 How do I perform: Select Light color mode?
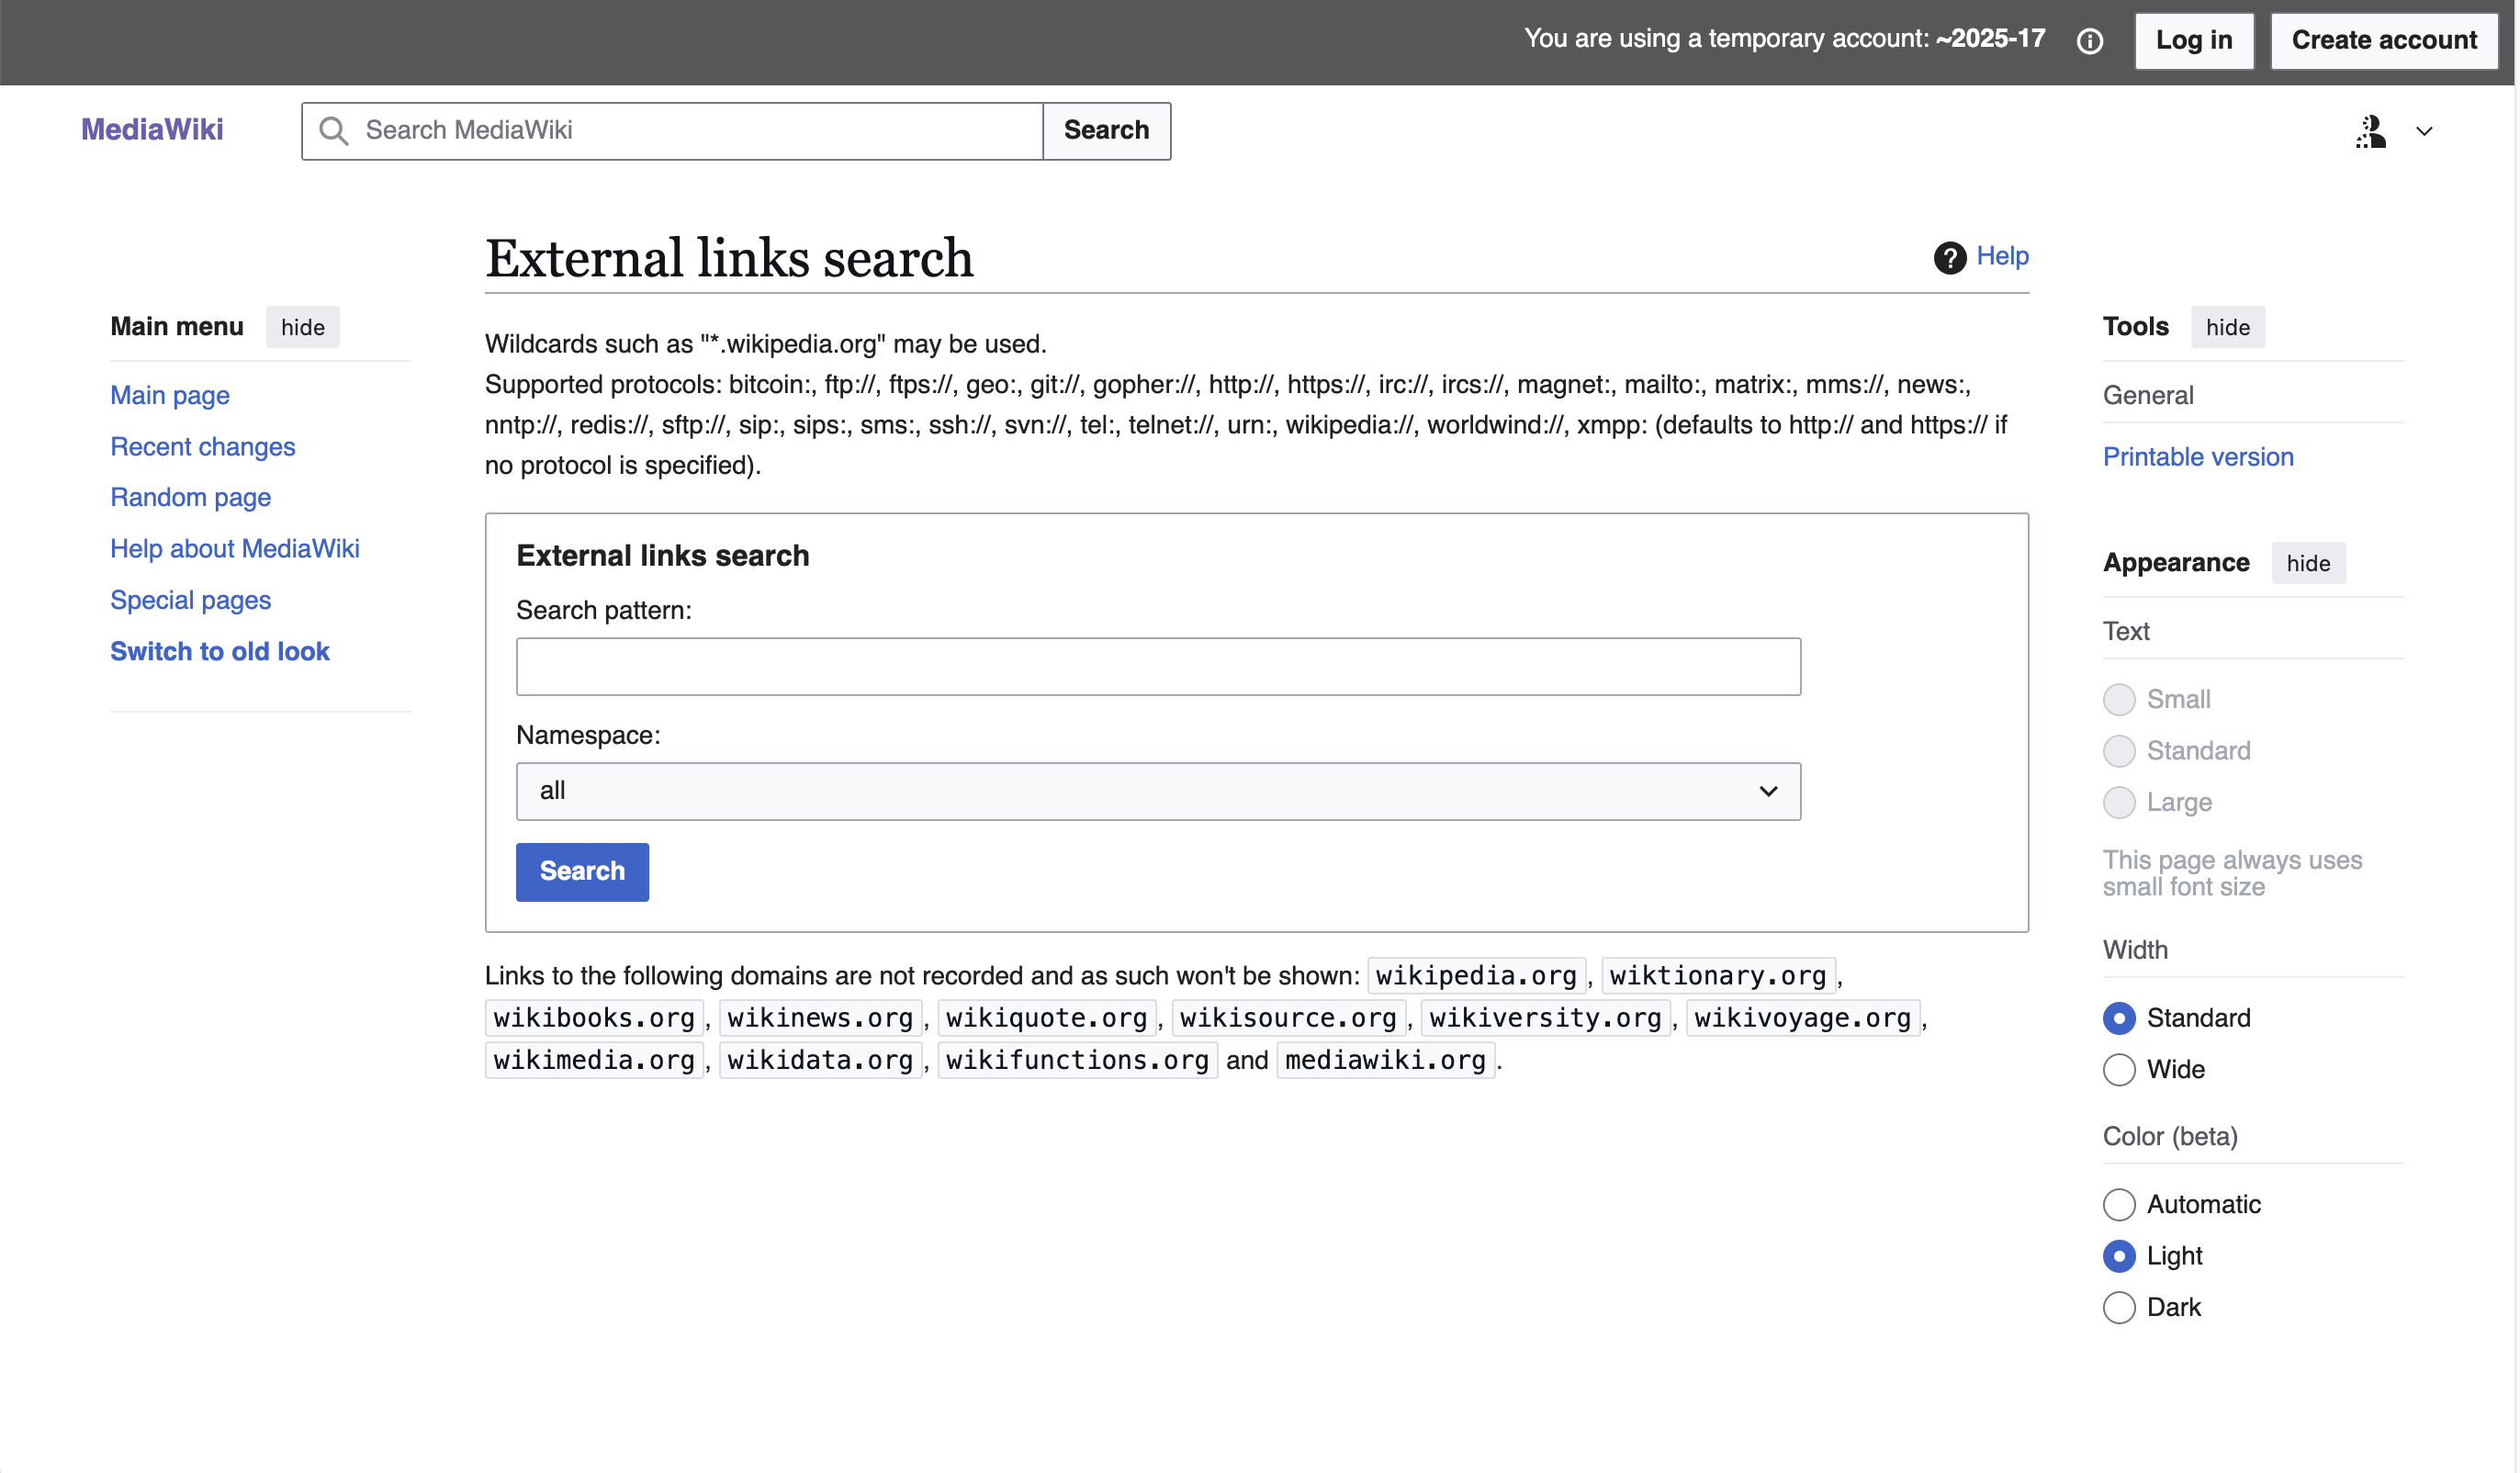click(x=2118, y=1256)
